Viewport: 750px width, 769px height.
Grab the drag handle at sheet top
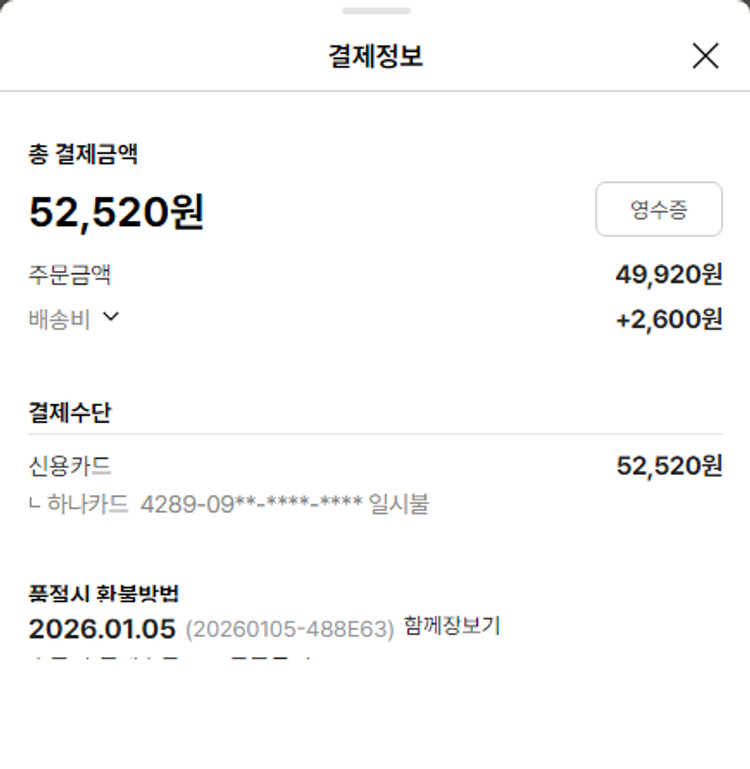click(x=375, y=11)
